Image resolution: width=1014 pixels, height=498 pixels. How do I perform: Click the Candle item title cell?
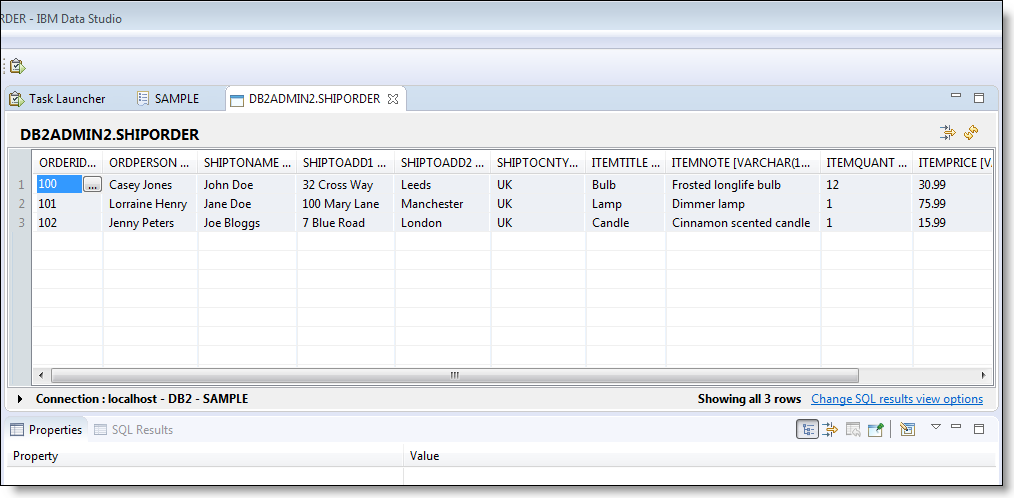[625, 223]
